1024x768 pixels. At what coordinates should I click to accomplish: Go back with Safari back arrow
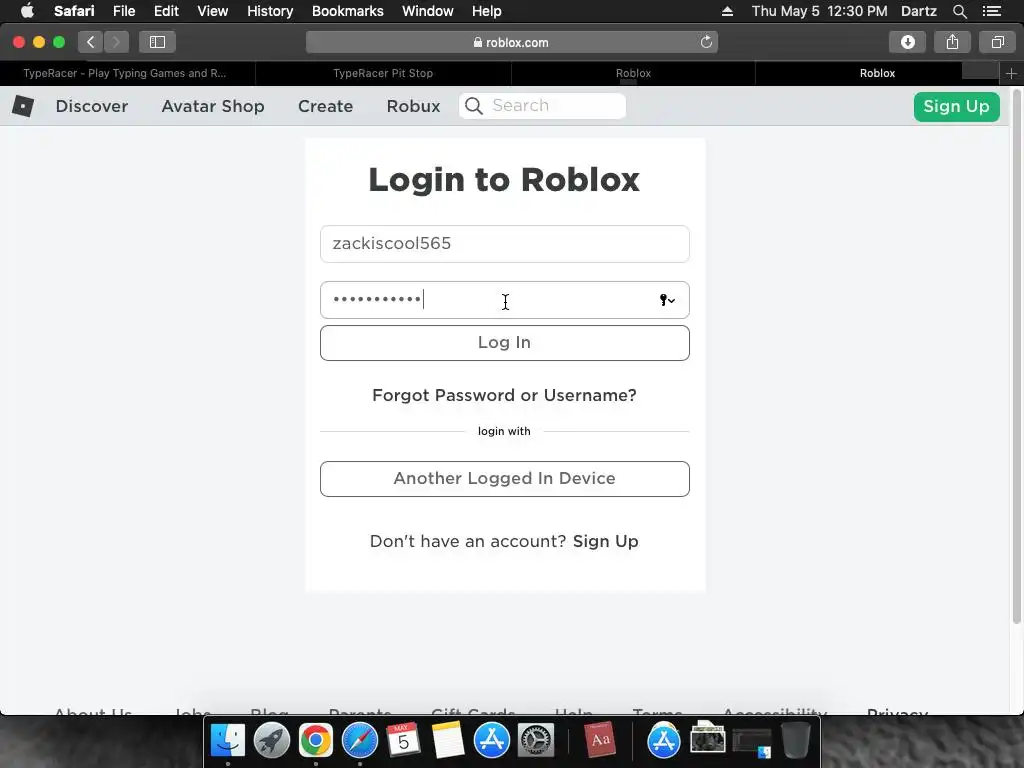tap(91, 42)
